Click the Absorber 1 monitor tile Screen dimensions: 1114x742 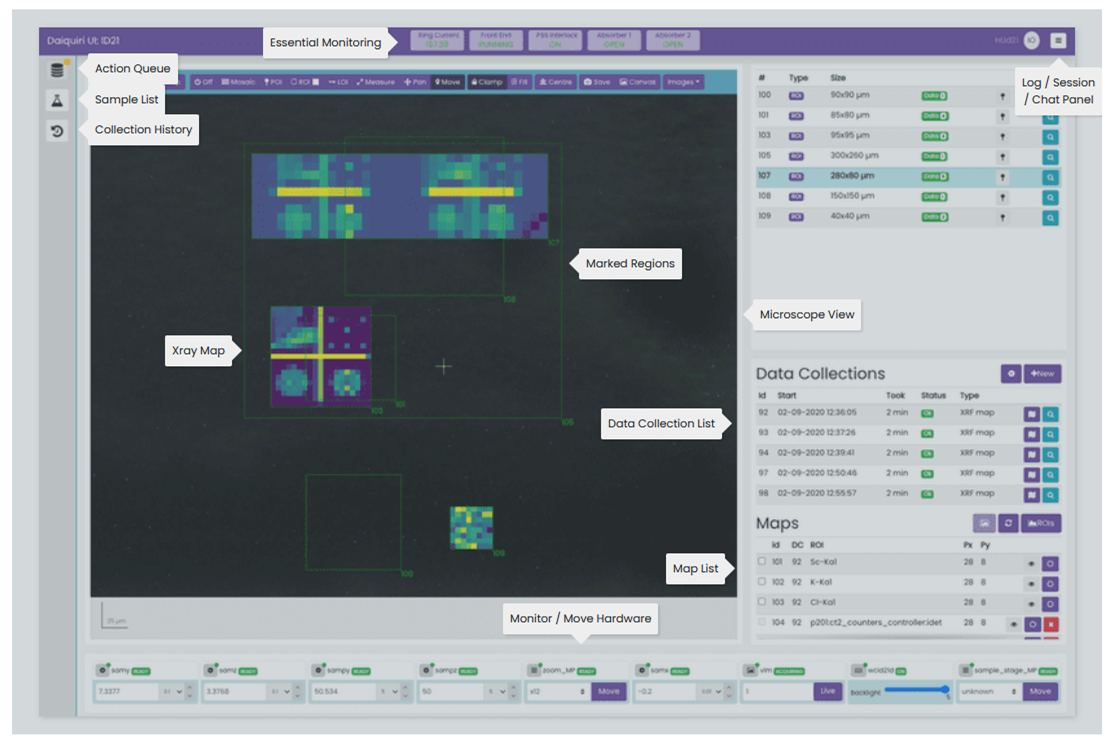click(614, 40)
